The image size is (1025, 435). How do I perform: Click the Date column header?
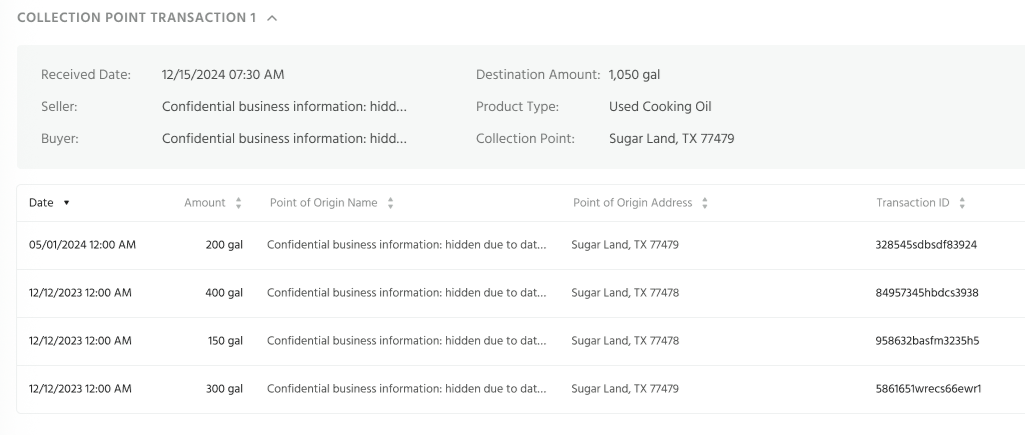click(x=41, y=203)
